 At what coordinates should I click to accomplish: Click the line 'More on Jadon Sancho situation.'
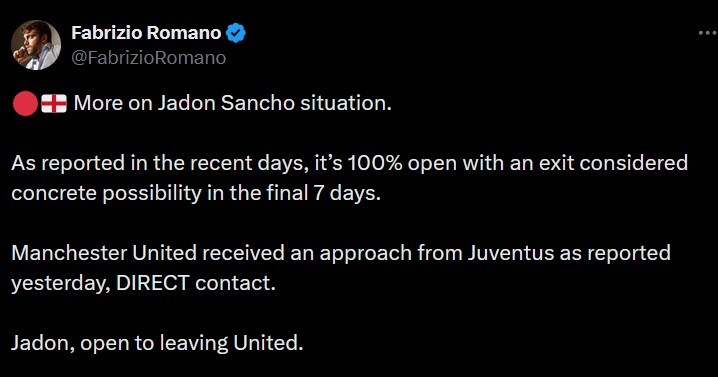[x=233, y=103]
